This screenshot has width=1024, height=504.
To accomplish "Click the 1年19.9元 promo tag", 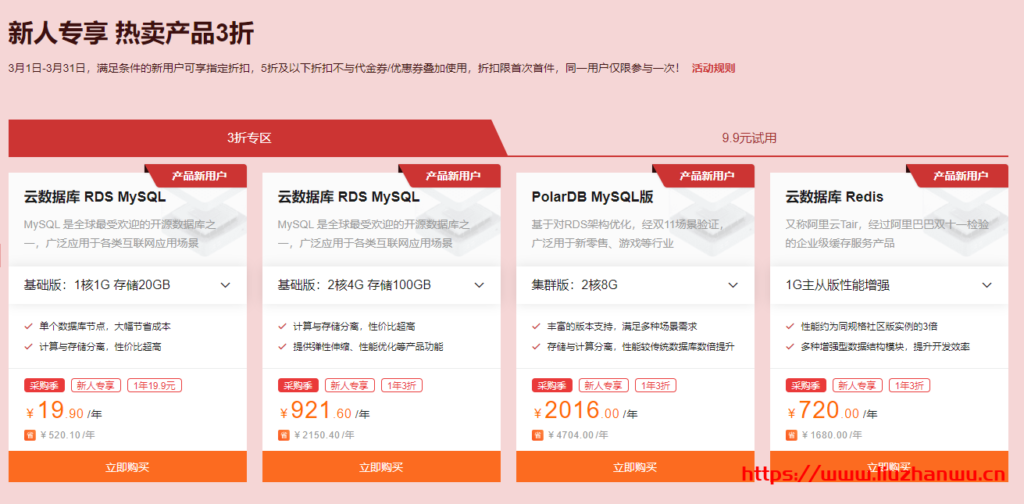I will pyautogui.click(x=156, y=385).
